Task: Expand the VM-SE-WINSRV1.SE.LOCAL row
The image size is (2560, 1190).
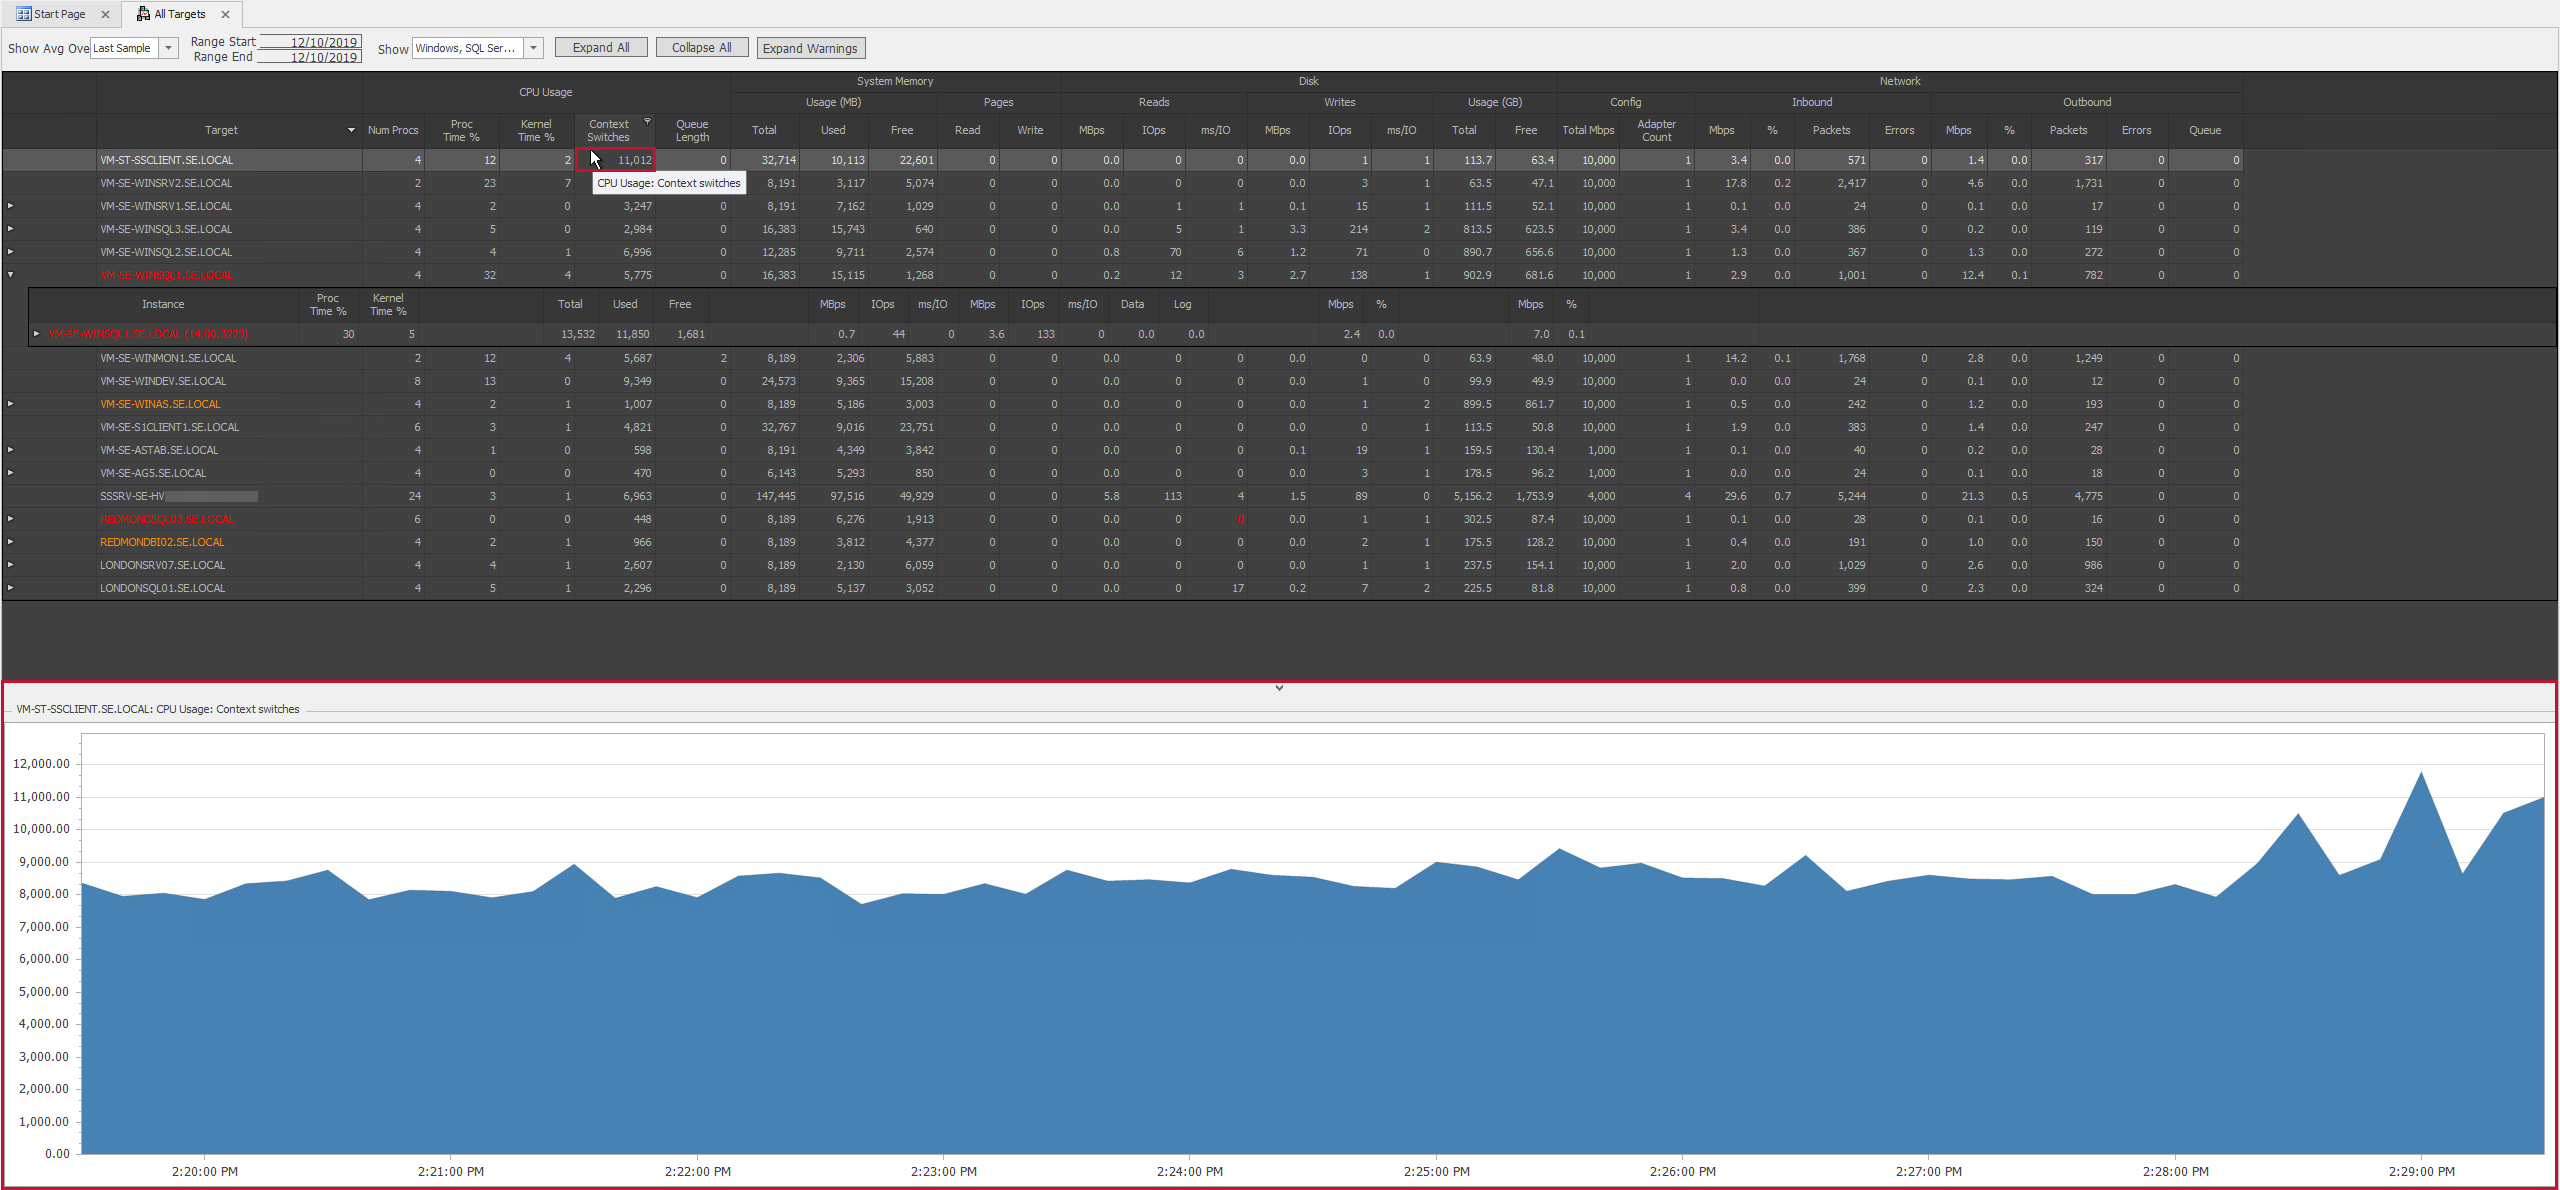Action: point(9,206)
